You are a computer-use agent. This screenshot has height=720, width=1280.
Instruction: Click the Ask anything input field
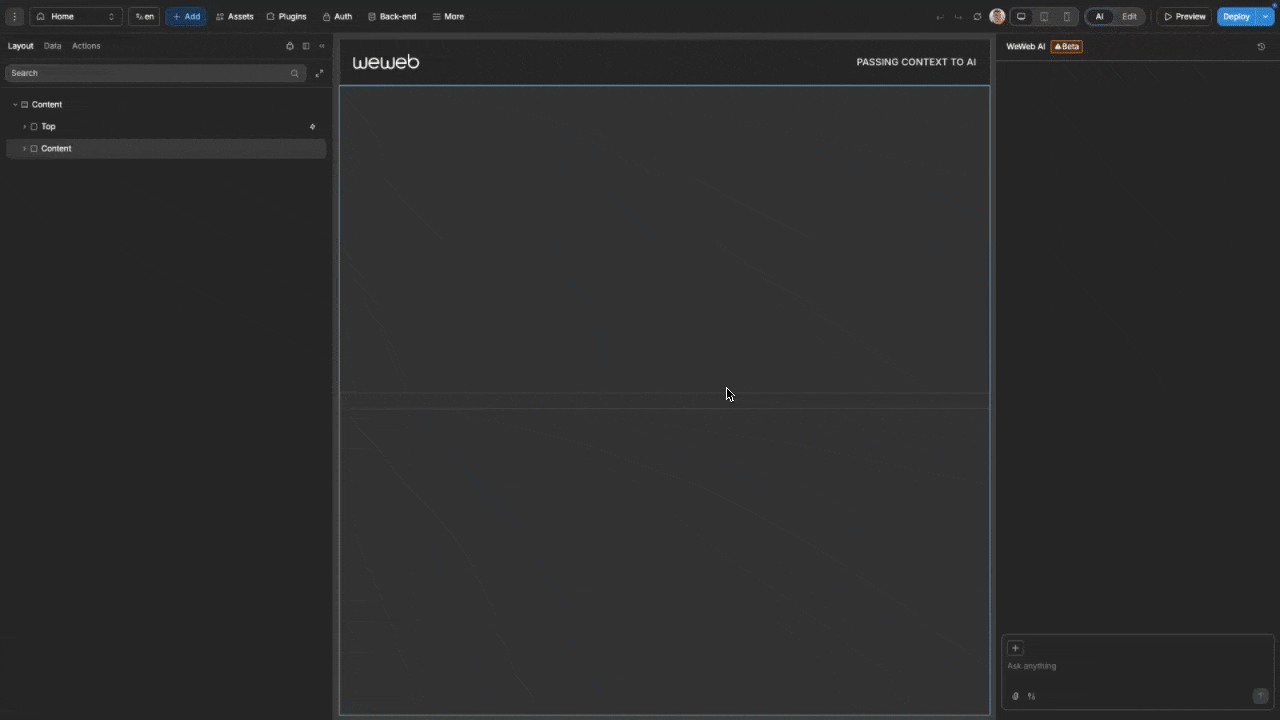1100,666
